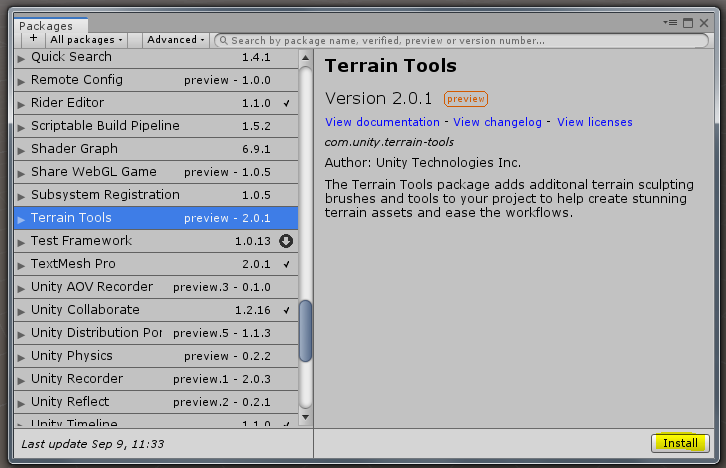Open View documentation link
Viewport: 726px width, 468px height.
(x=382, y=122)
